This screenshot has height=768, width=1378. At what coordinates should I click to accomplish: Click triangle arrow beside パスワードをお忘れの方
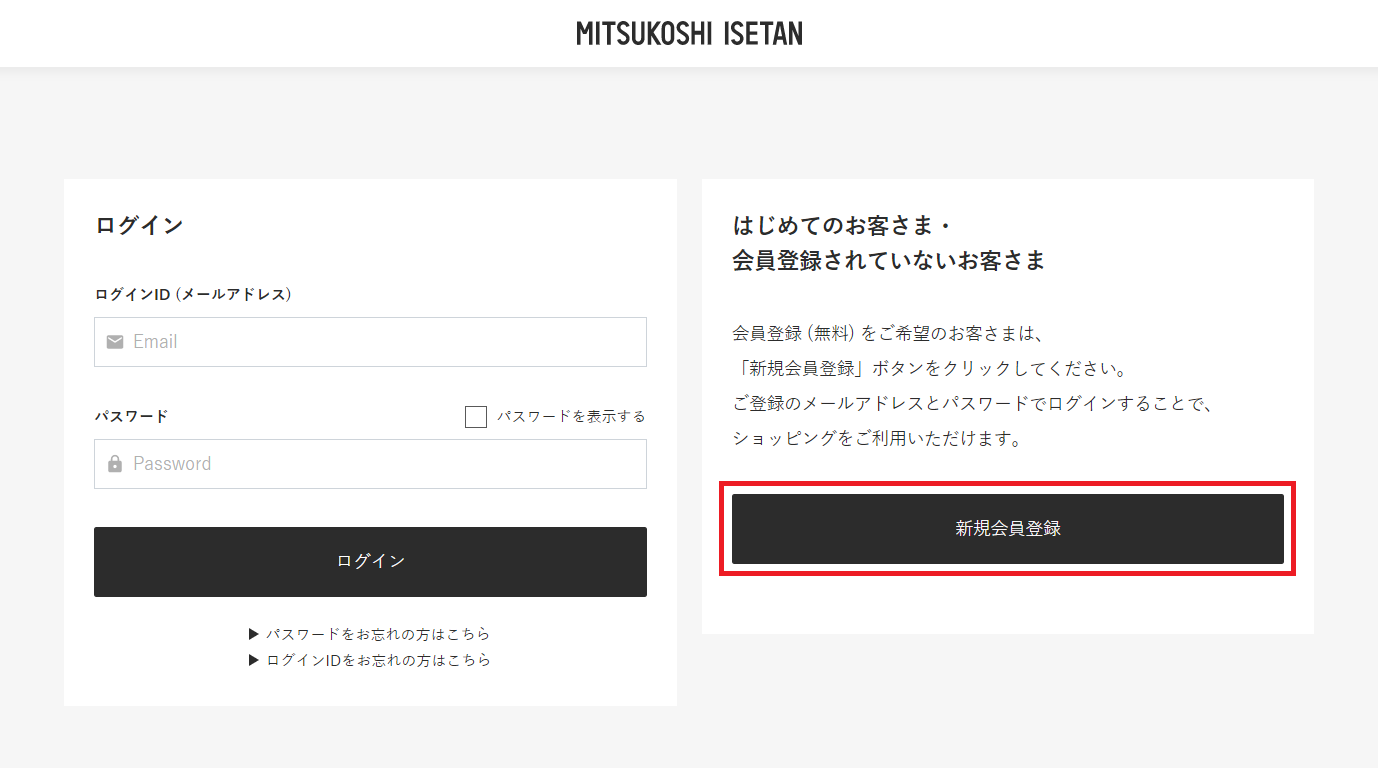(254, 634)
